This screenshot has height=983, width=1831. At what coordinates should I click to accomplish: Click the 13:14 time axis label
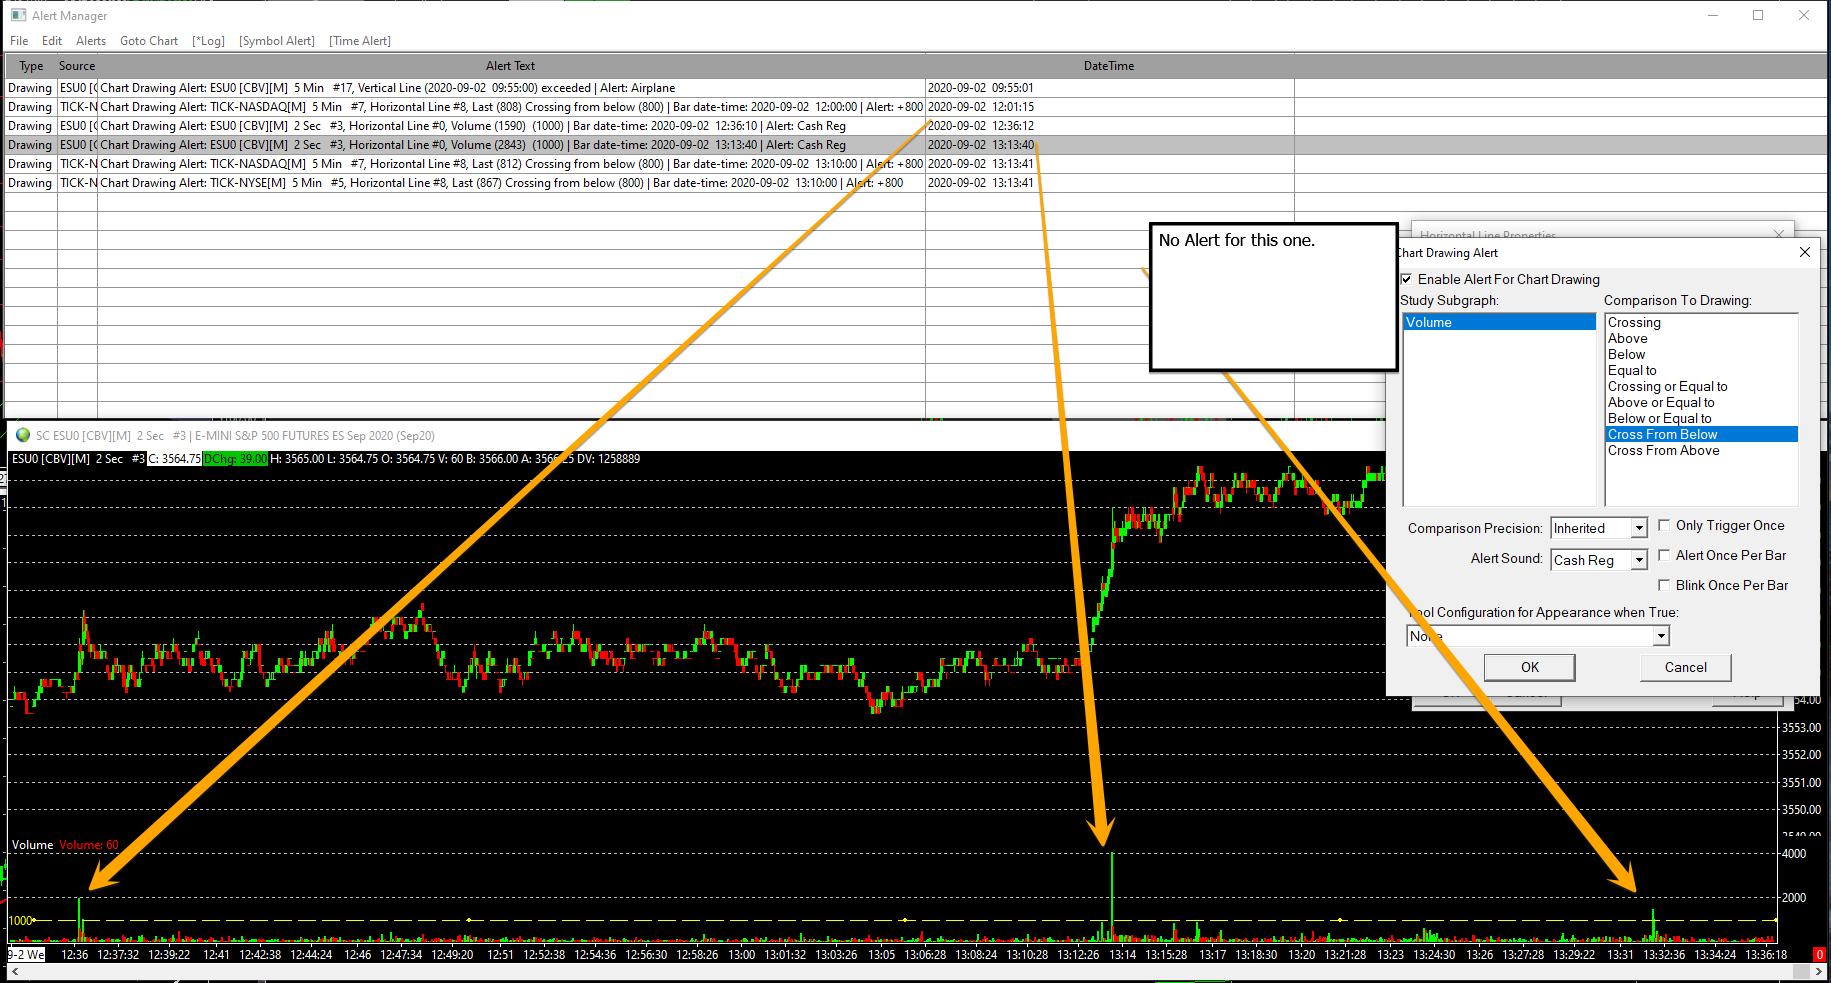click(x=1122, y=955)
